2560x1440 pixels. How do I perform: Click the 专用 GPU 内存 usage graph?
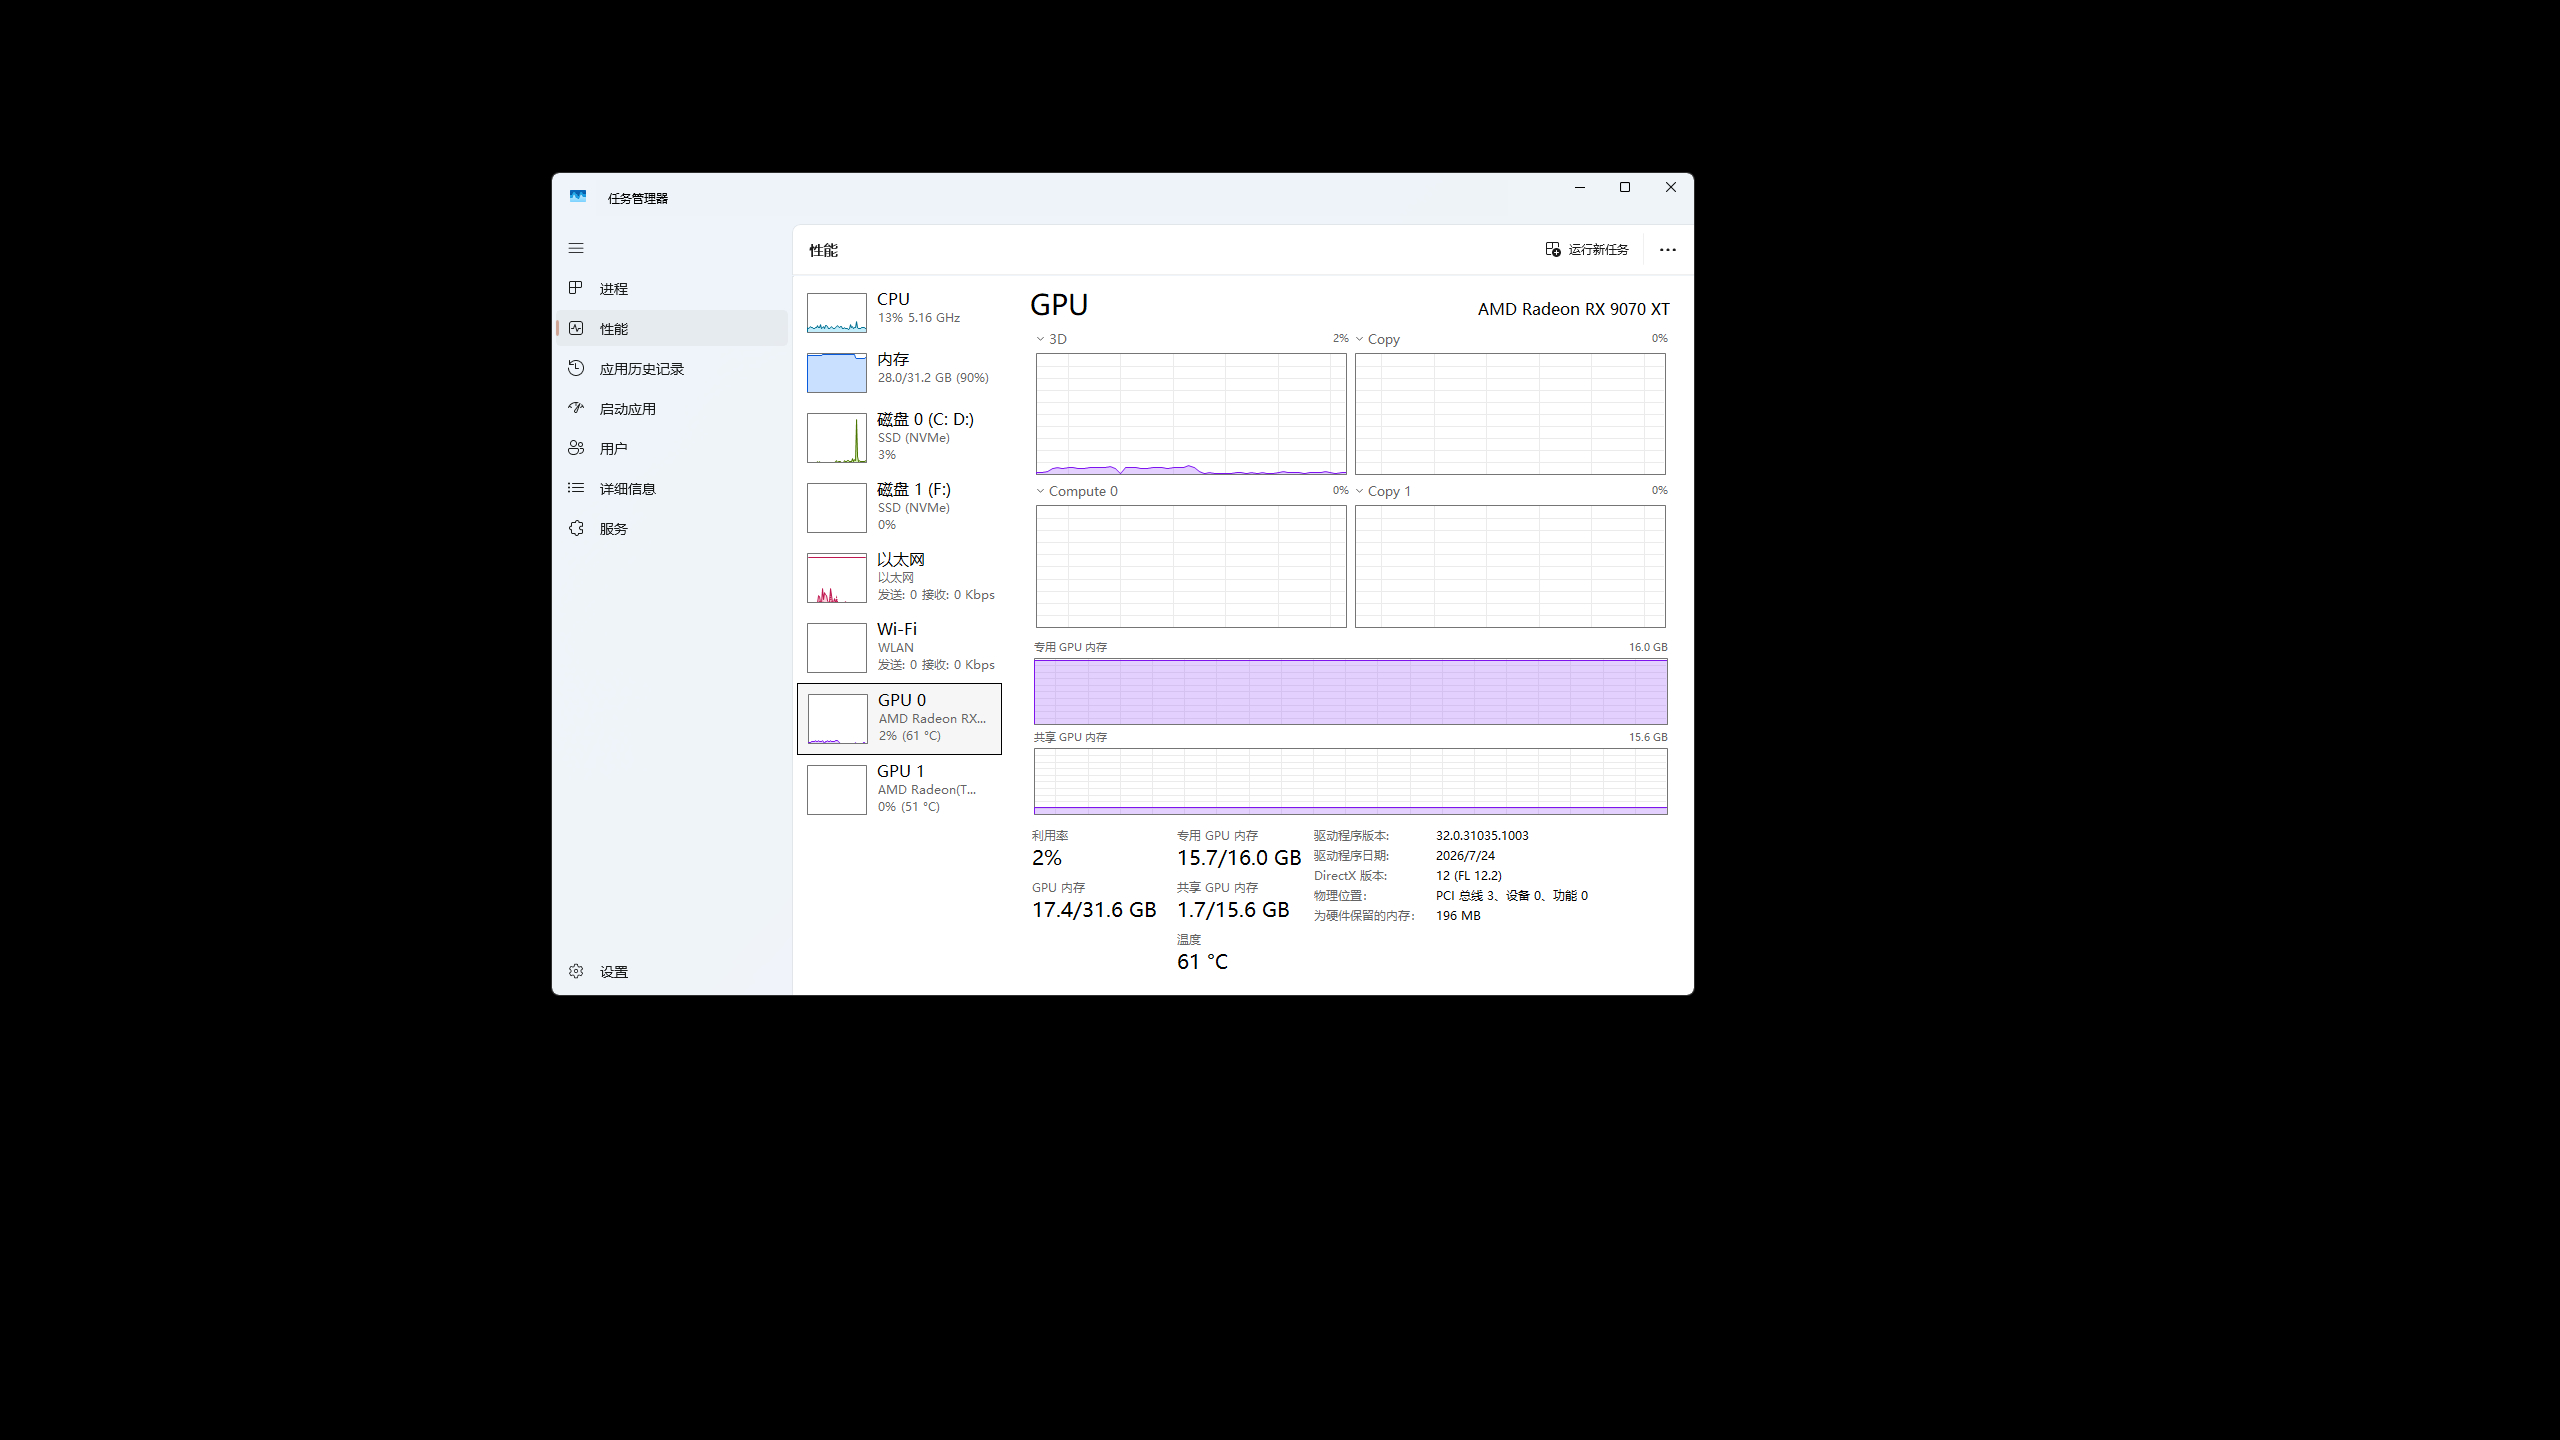click(x=1350, y=691)
